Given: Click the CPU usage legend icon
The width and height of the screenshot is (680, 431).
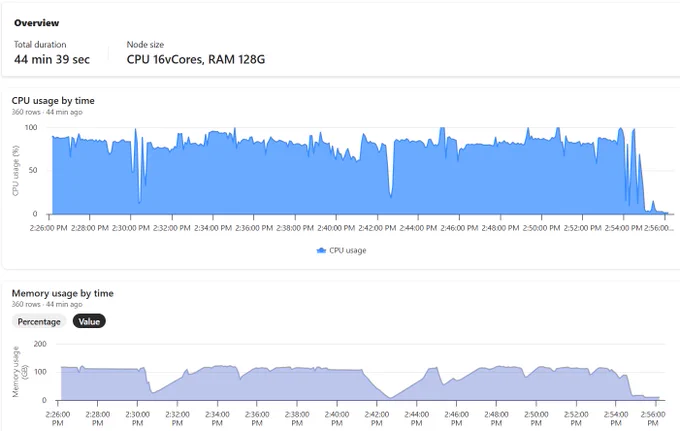Looking at the screenshot, I should (321, 250).
